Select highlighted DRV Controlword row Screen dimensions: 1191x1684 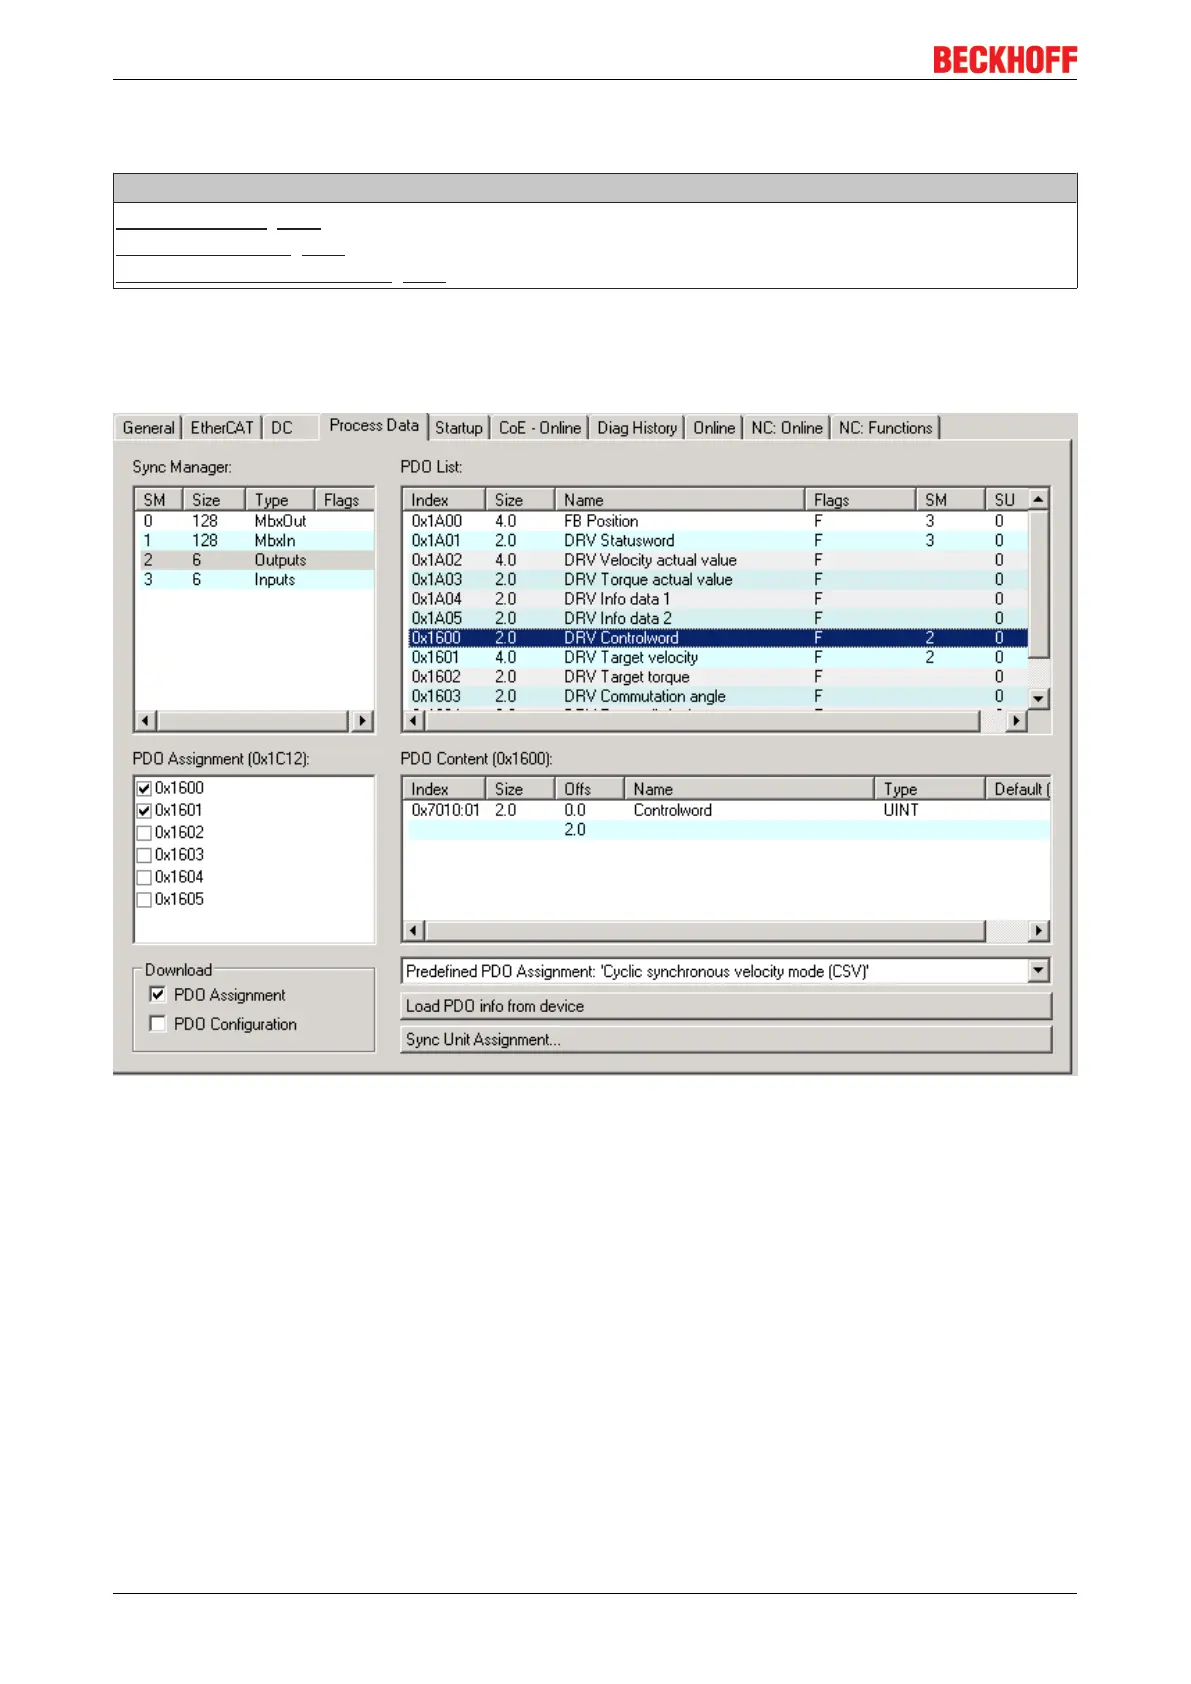[716, 638]
